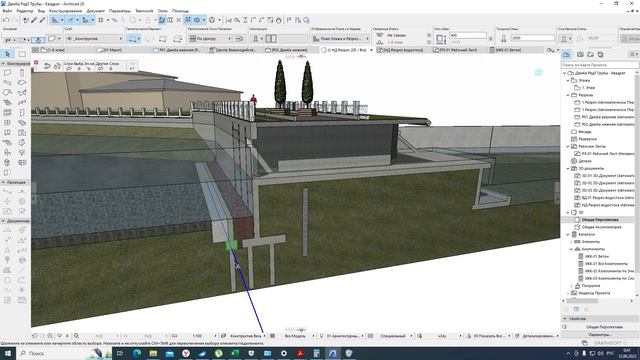Pick up parameters with the eyedropper icon
The image size is (640, 360).
coord(34,20)
